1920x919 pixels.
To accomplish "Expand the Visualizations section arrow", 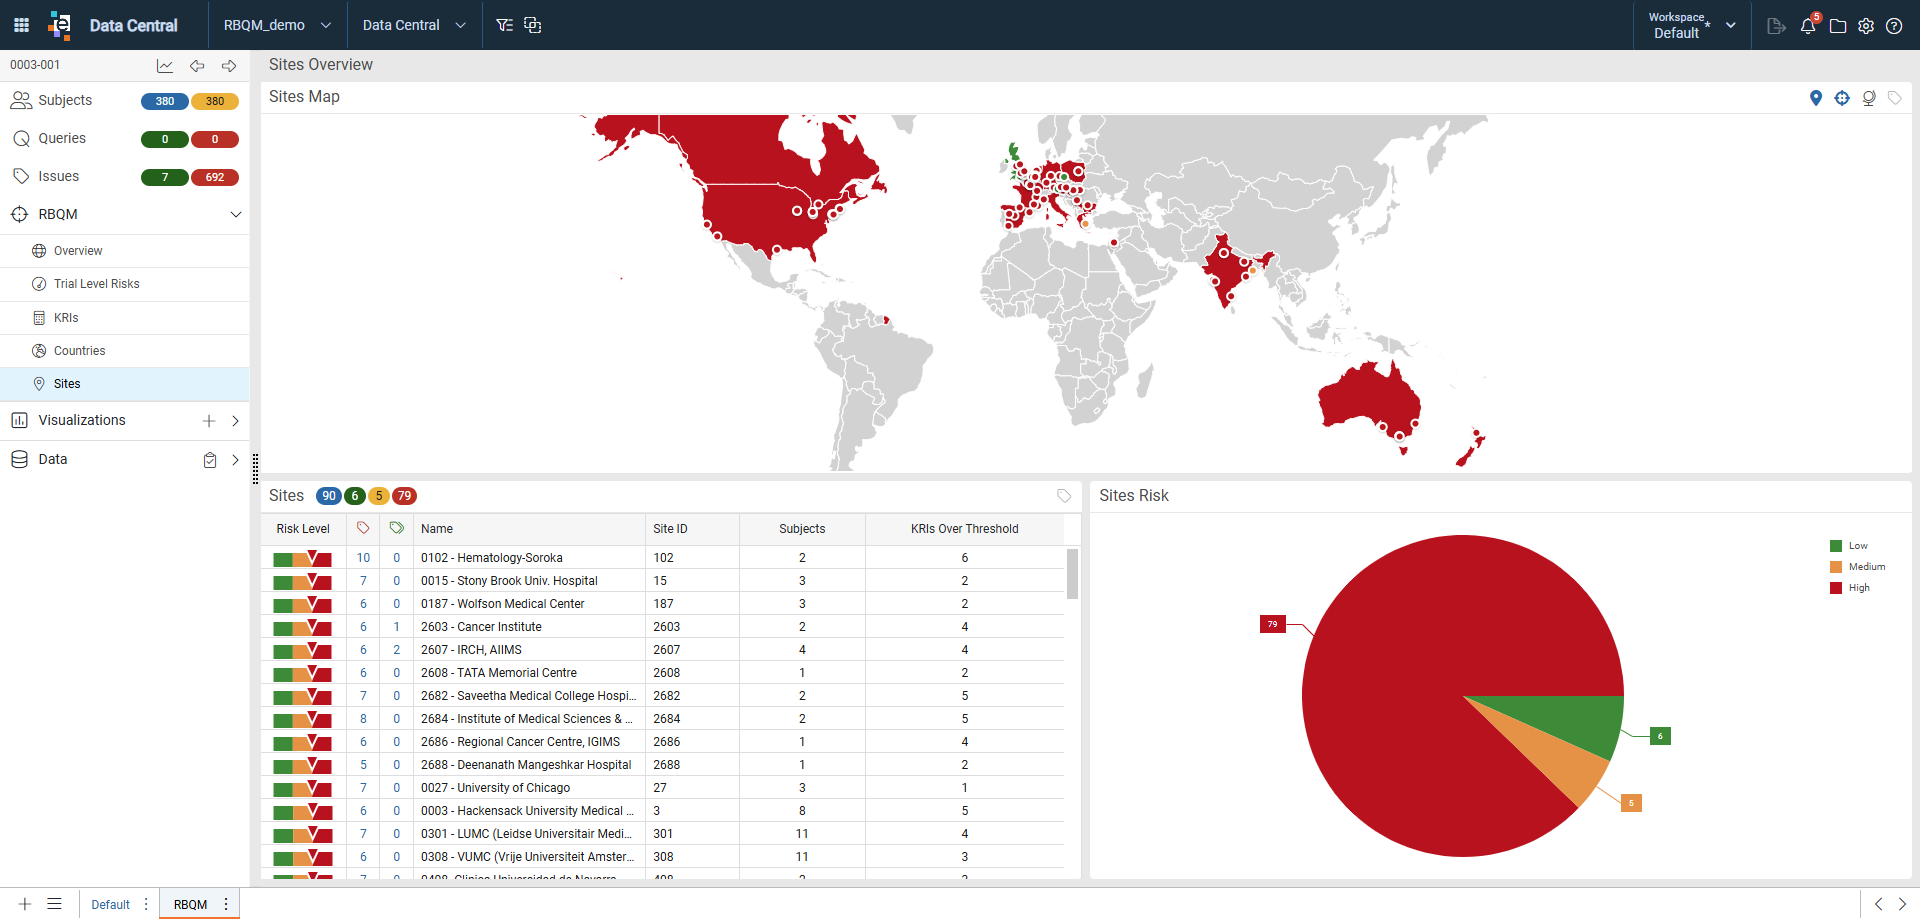I will [x=235, y=421].
